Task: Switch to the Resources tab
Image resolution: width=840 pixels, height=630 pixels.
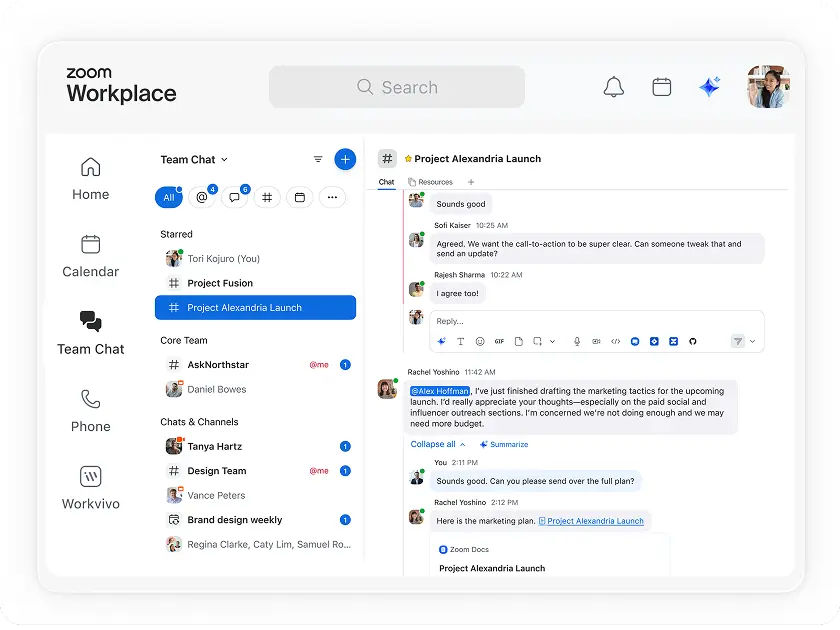Action: pos(436,182)
